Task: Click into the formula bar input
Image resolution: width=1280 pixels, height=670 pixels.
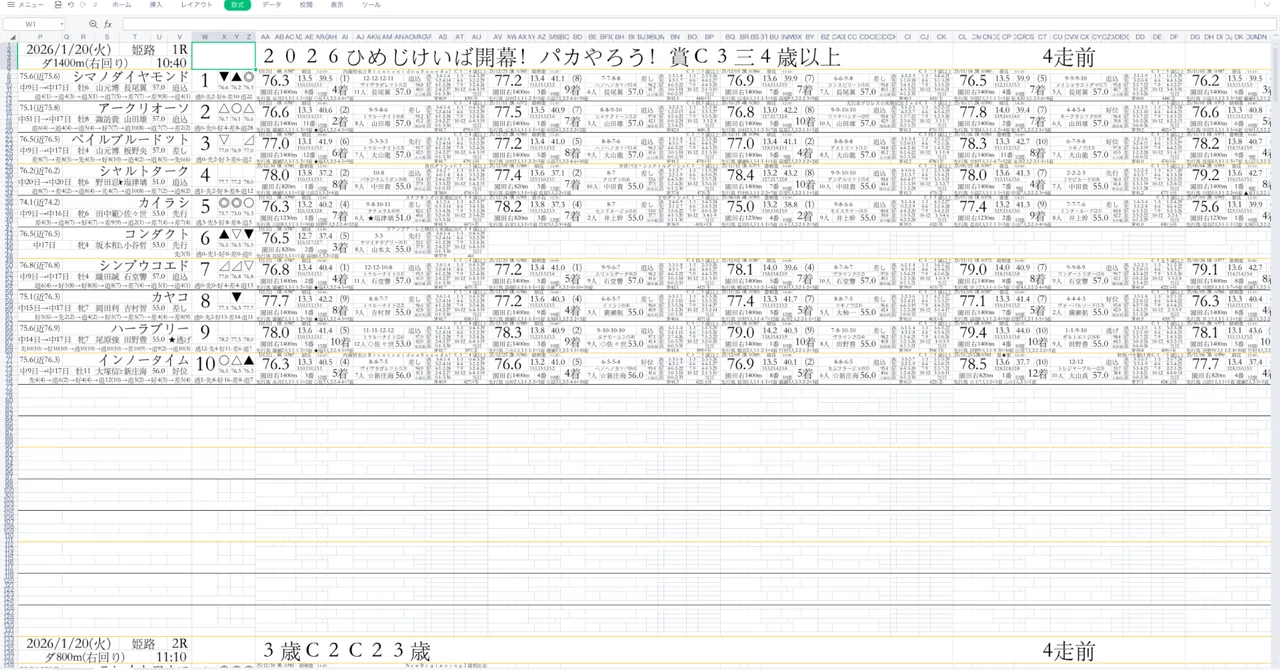Action: tap(698, 23)
